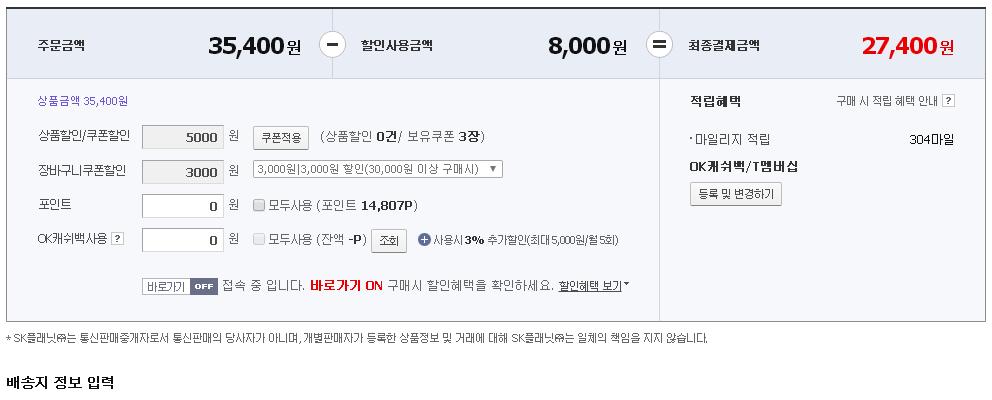992x400 pixels.
Task: Click the 포인트 amount input field
Action: [x=183, y=206]
